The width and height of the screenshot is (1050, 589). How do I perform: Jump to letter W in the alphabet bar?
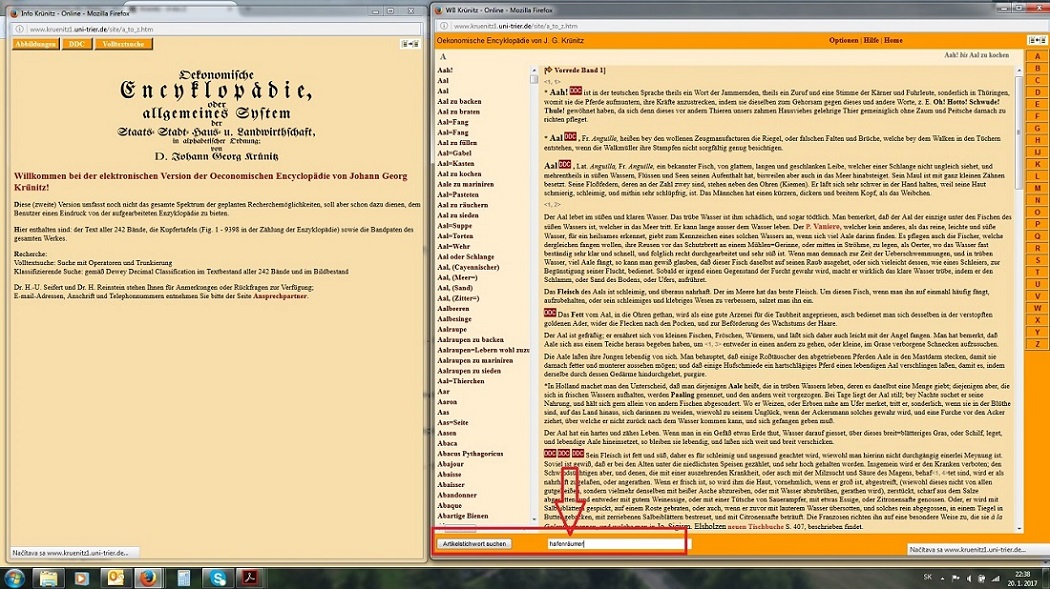click(1037, 309)
